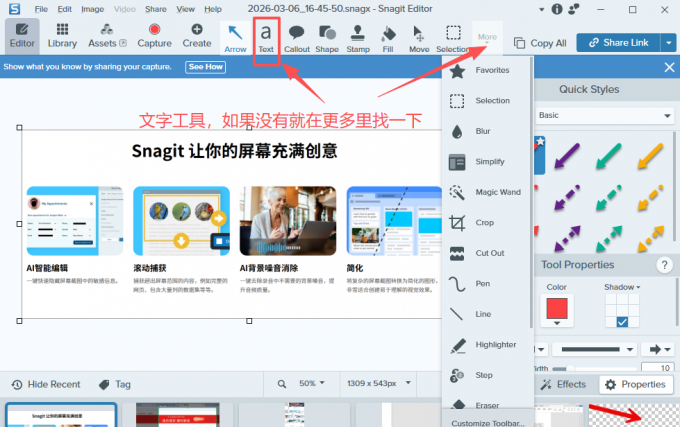The width and height of the screenshot is (680, 427).
Task: Pick the solid orange arrow style
Action: tap(650, 155)
